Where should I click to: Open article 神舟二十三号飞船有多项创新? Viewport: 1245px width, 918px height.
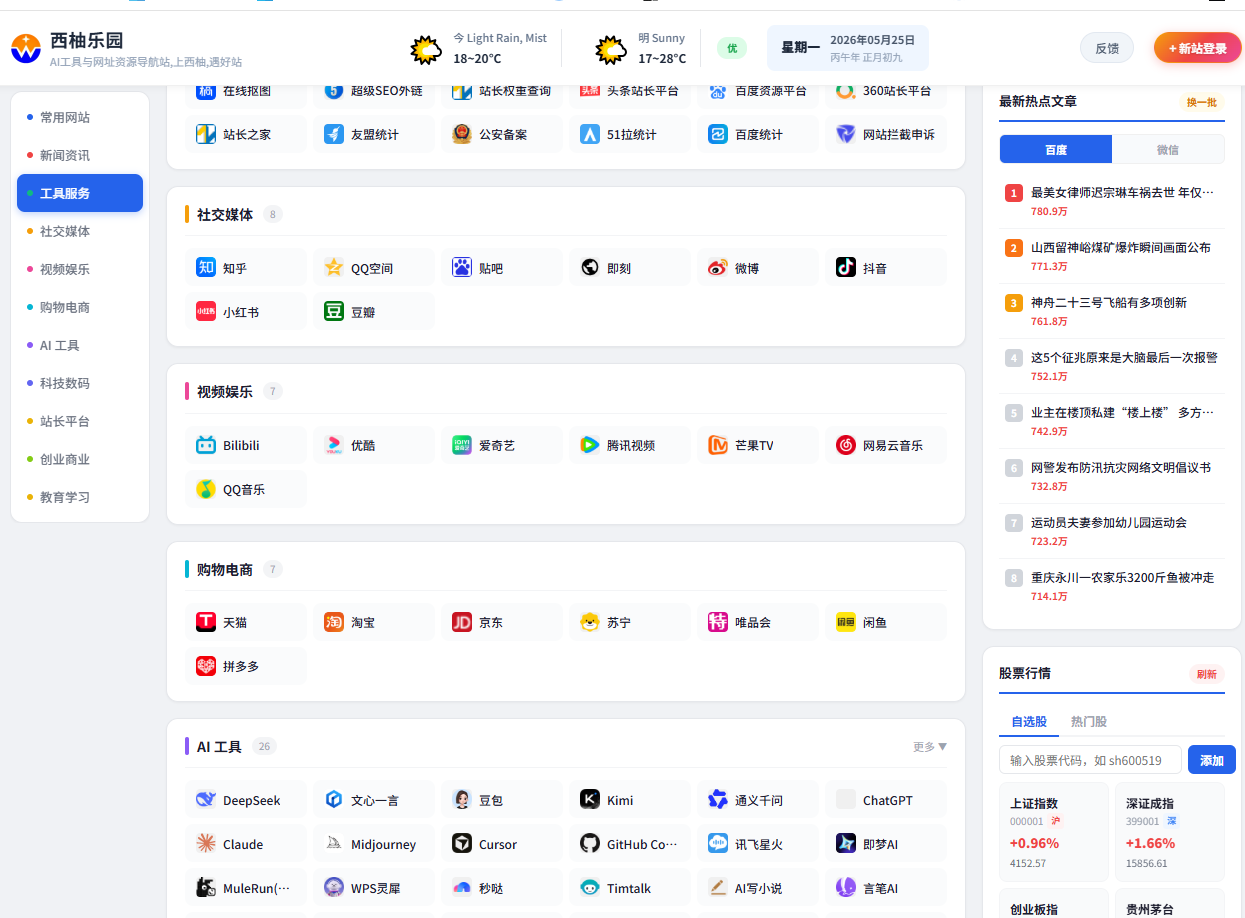tap(1109, 302)
